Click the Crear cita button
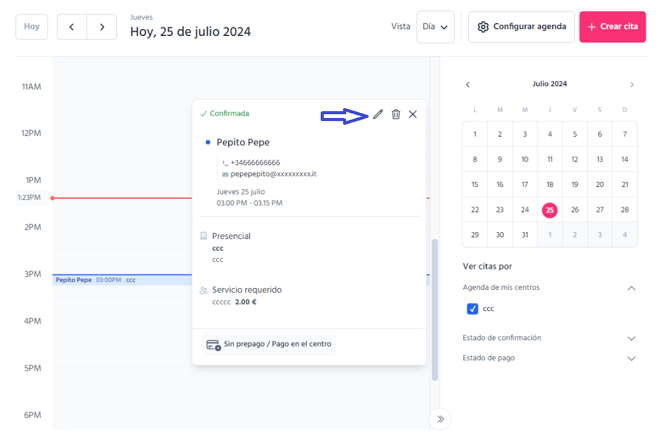Image resolution: width=670 pixels, height=434 pixels. [612, 27]
